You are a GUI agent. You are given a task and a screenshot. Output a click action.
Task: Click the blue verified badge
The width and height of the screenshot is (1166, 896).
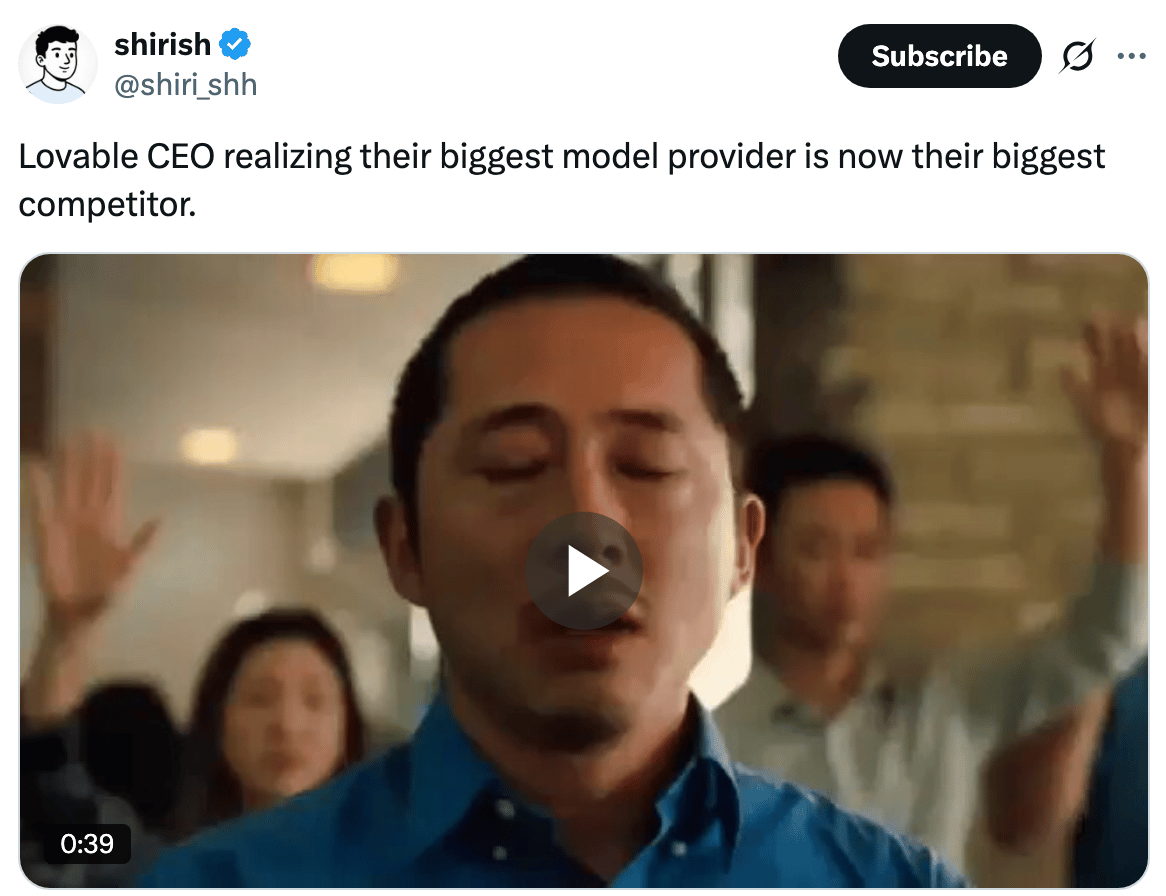pos(235,45)
